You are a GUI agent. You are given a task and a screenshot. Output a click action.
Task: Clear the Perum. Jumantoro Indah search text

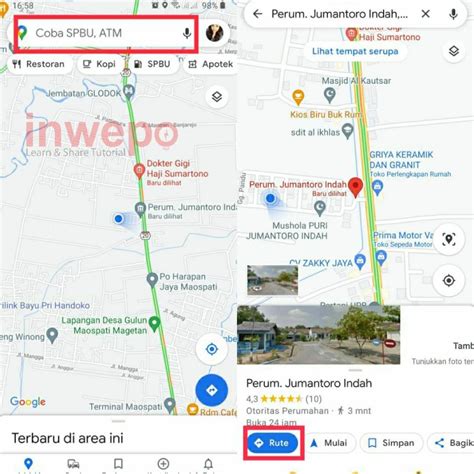click(425, 14)
